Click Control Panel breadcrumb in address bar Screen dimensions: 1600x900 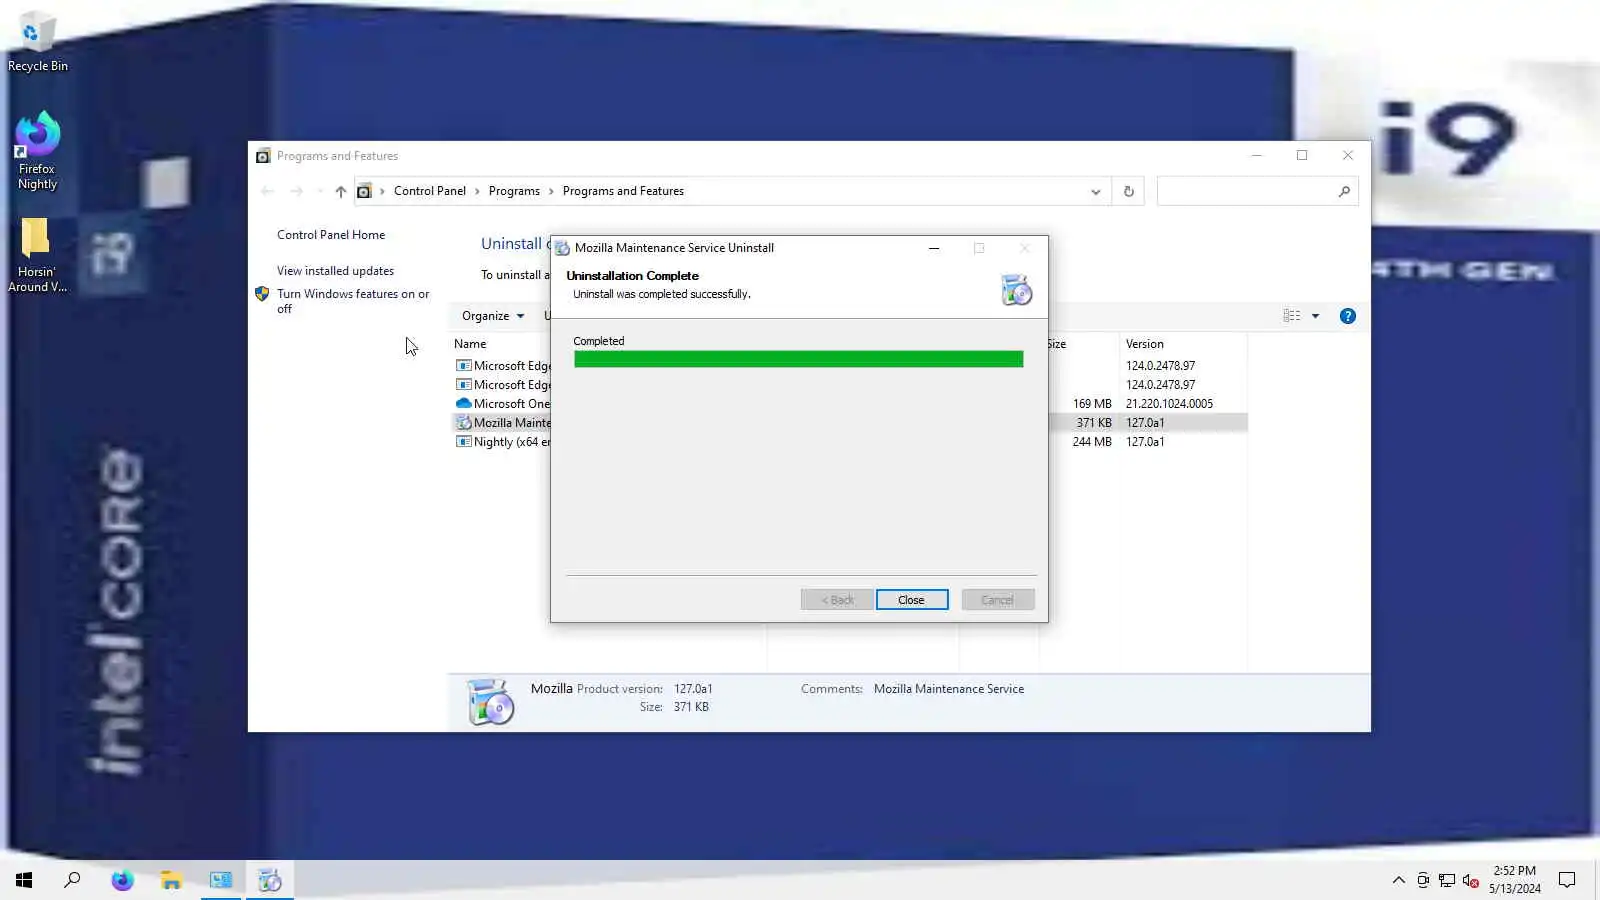430,191
